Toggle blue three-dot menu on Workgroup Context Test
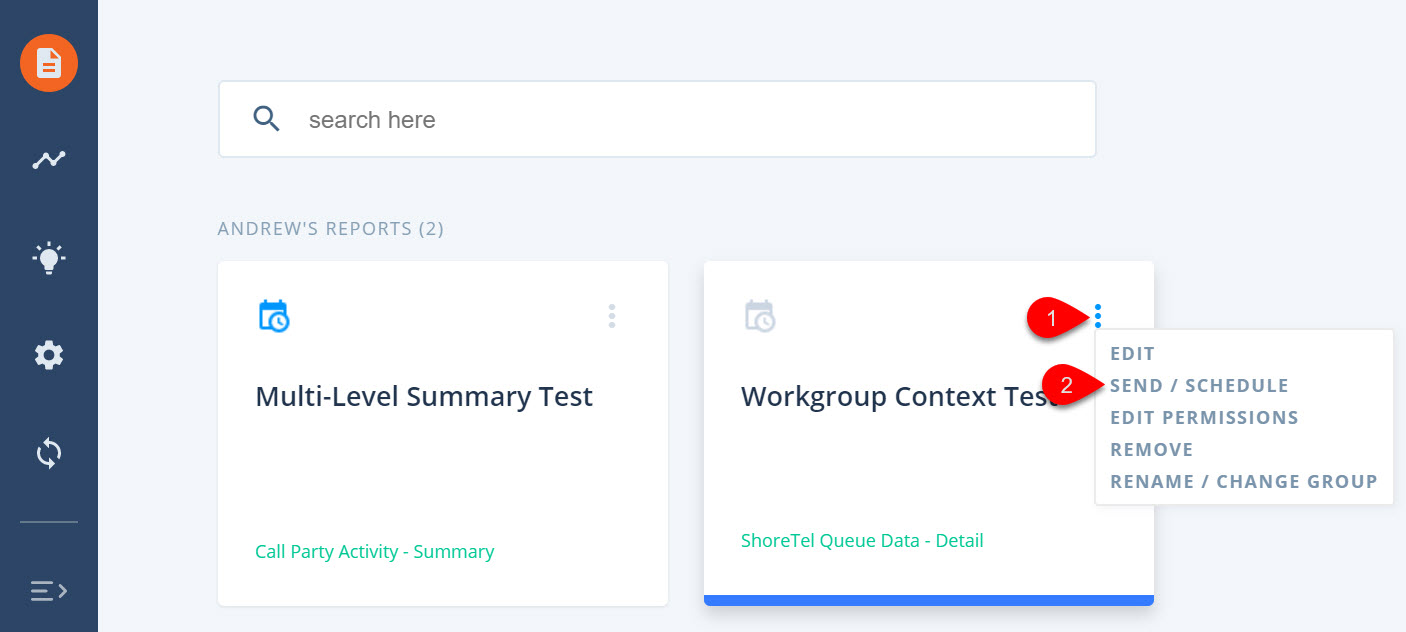The image size is (1406, 632). point(1098,316)
